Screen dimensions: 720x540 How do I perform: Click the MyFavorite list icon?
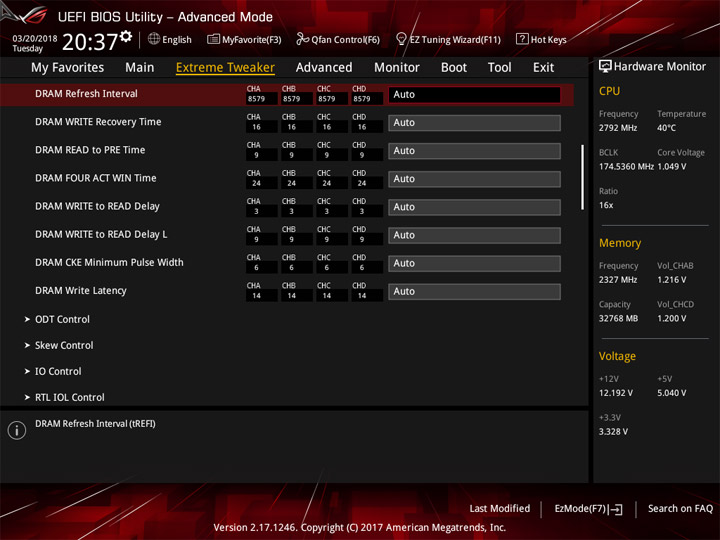coord(213,39)
